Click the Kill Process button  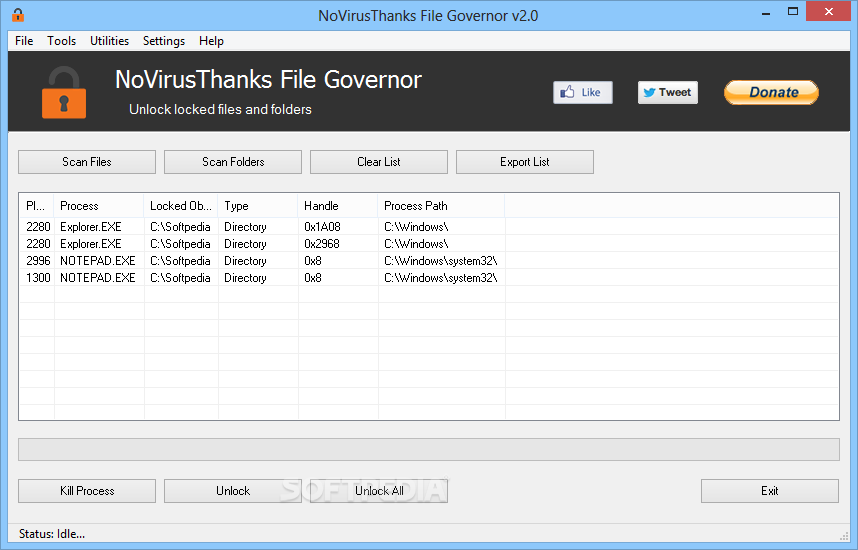click(87, 491)
